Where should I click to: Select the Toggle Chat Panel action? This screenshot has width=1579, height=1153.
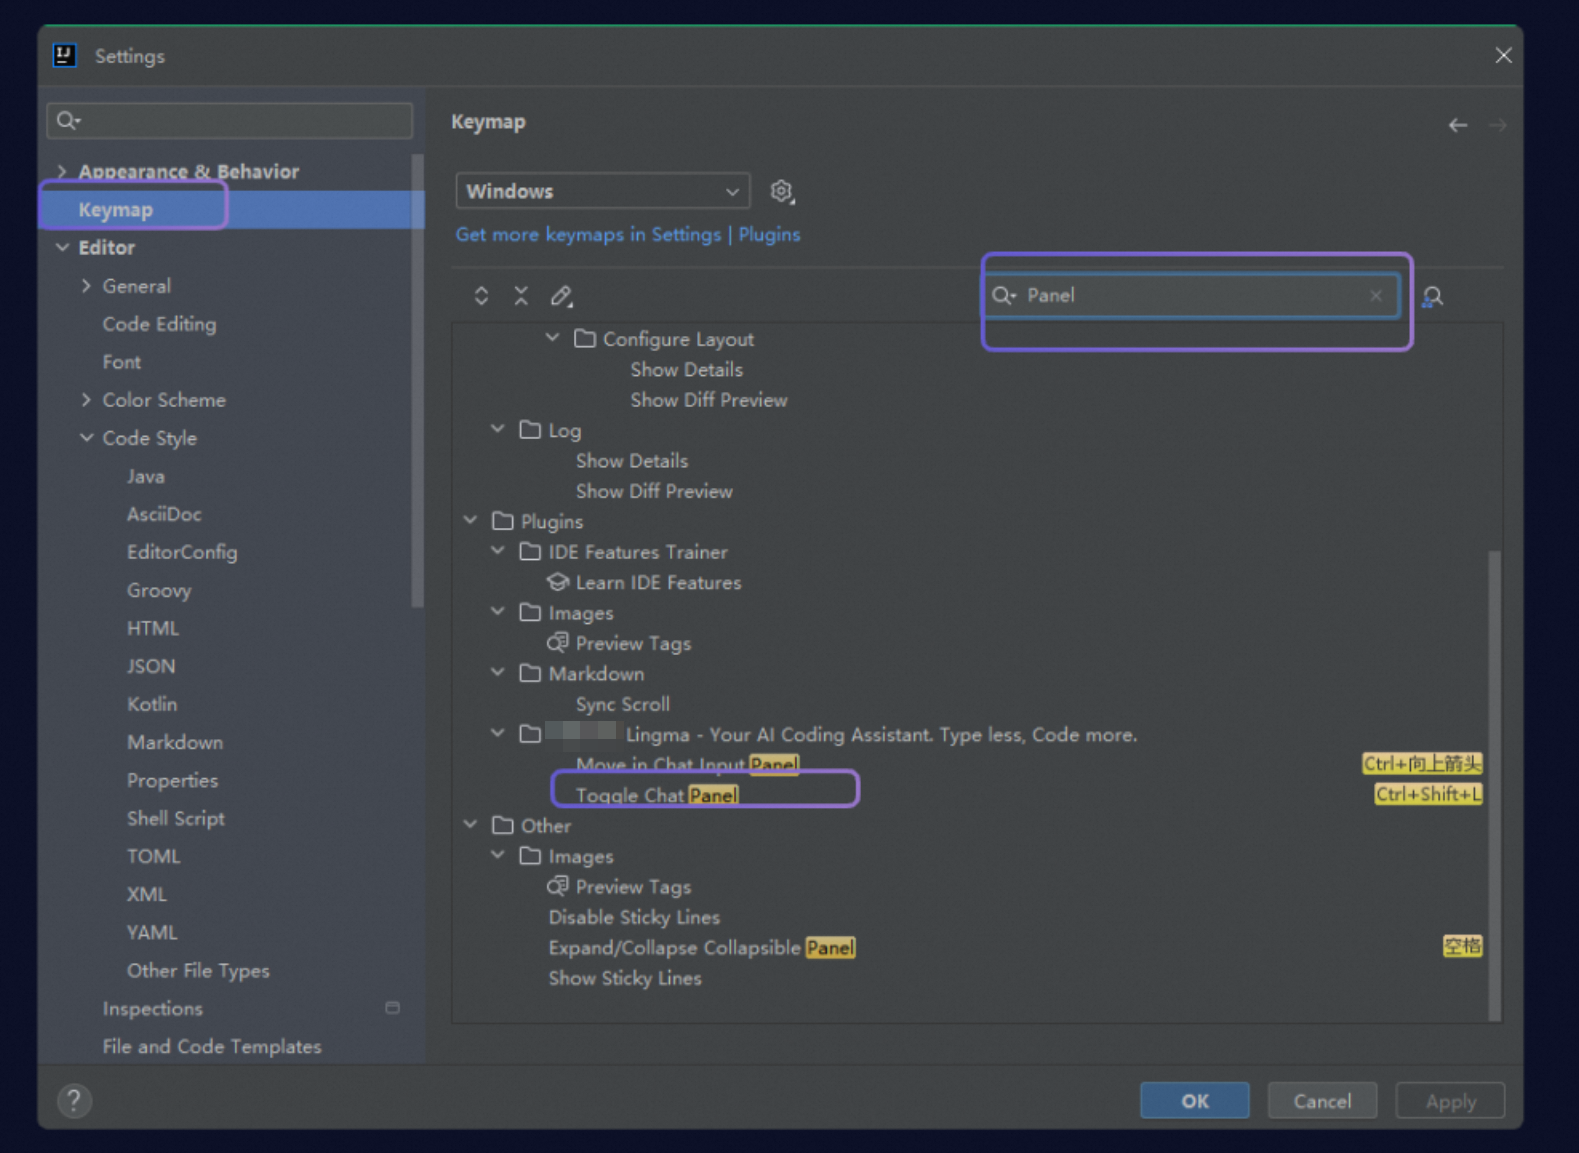coord(657,795)
